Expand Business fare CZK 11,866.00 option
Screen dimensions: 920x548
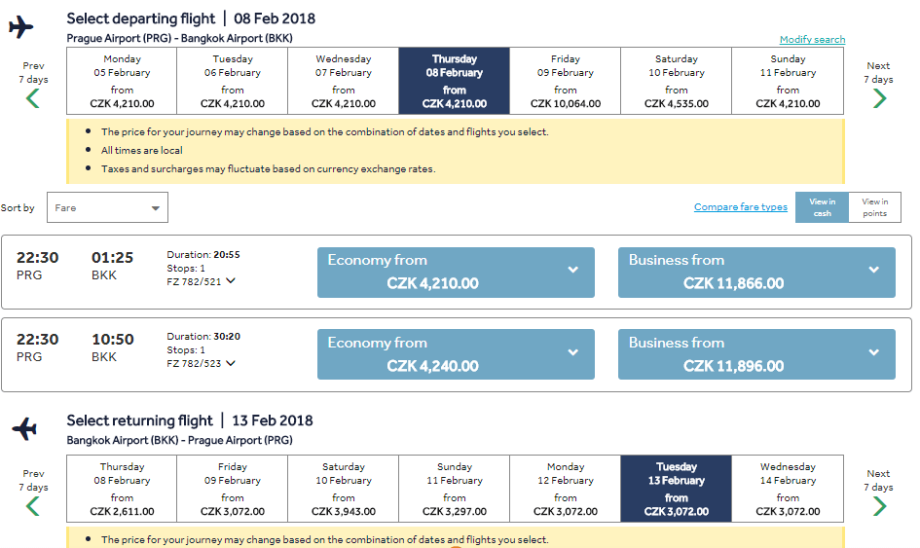[756, 272]
